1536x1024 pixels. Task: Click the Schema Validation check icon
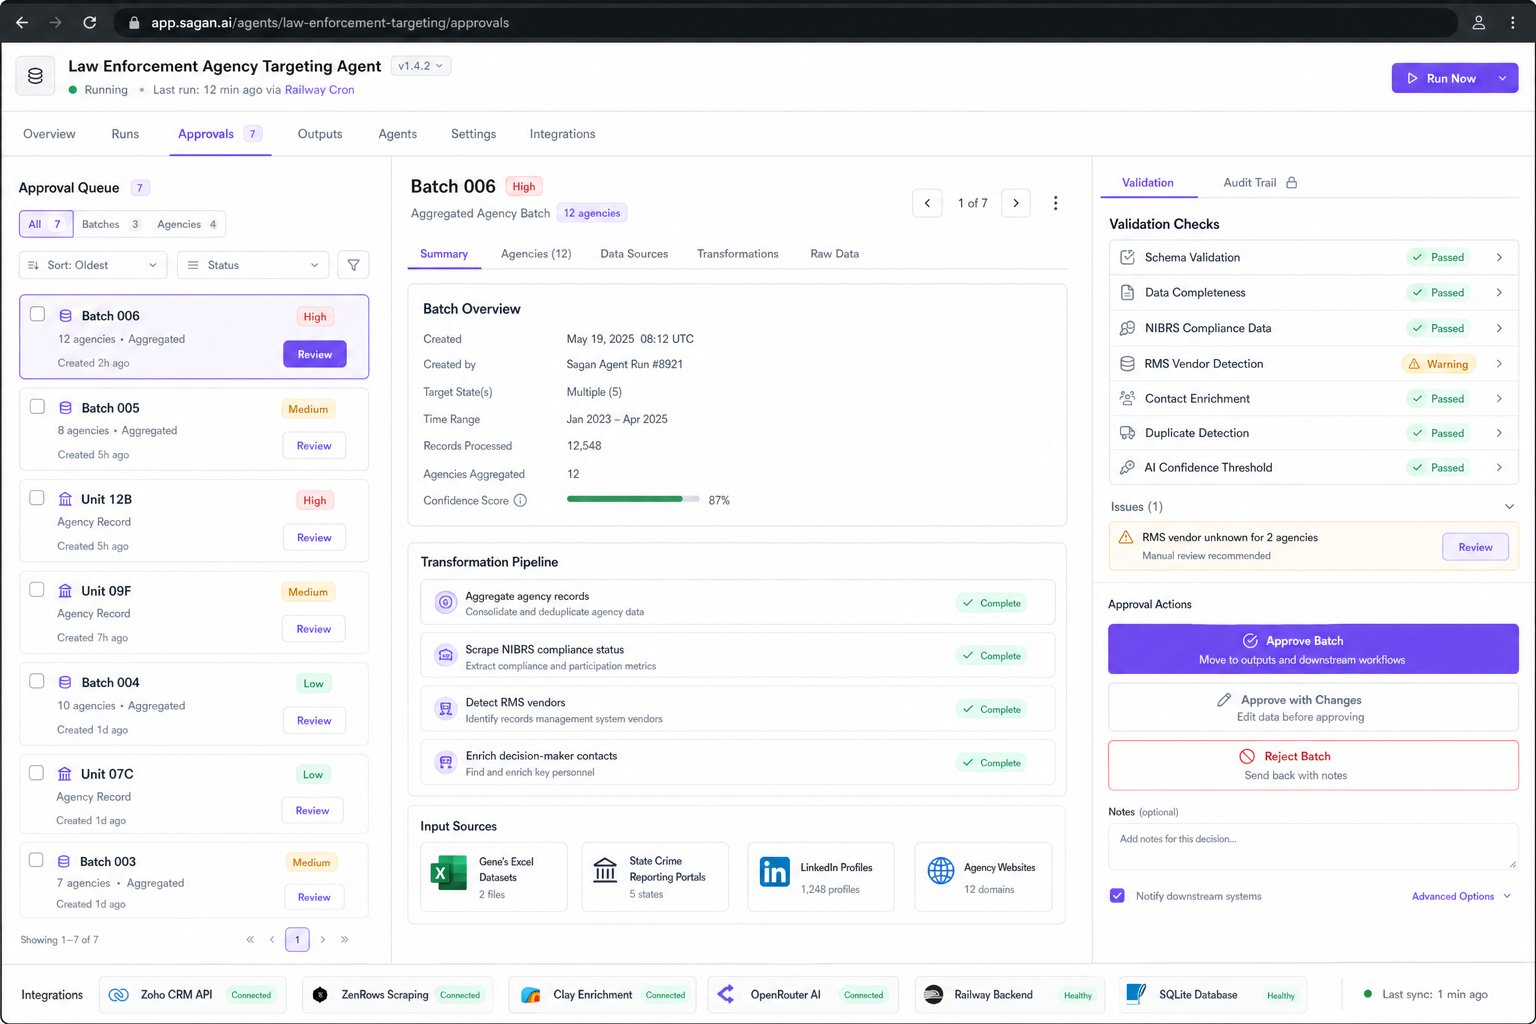point(1127,257)
